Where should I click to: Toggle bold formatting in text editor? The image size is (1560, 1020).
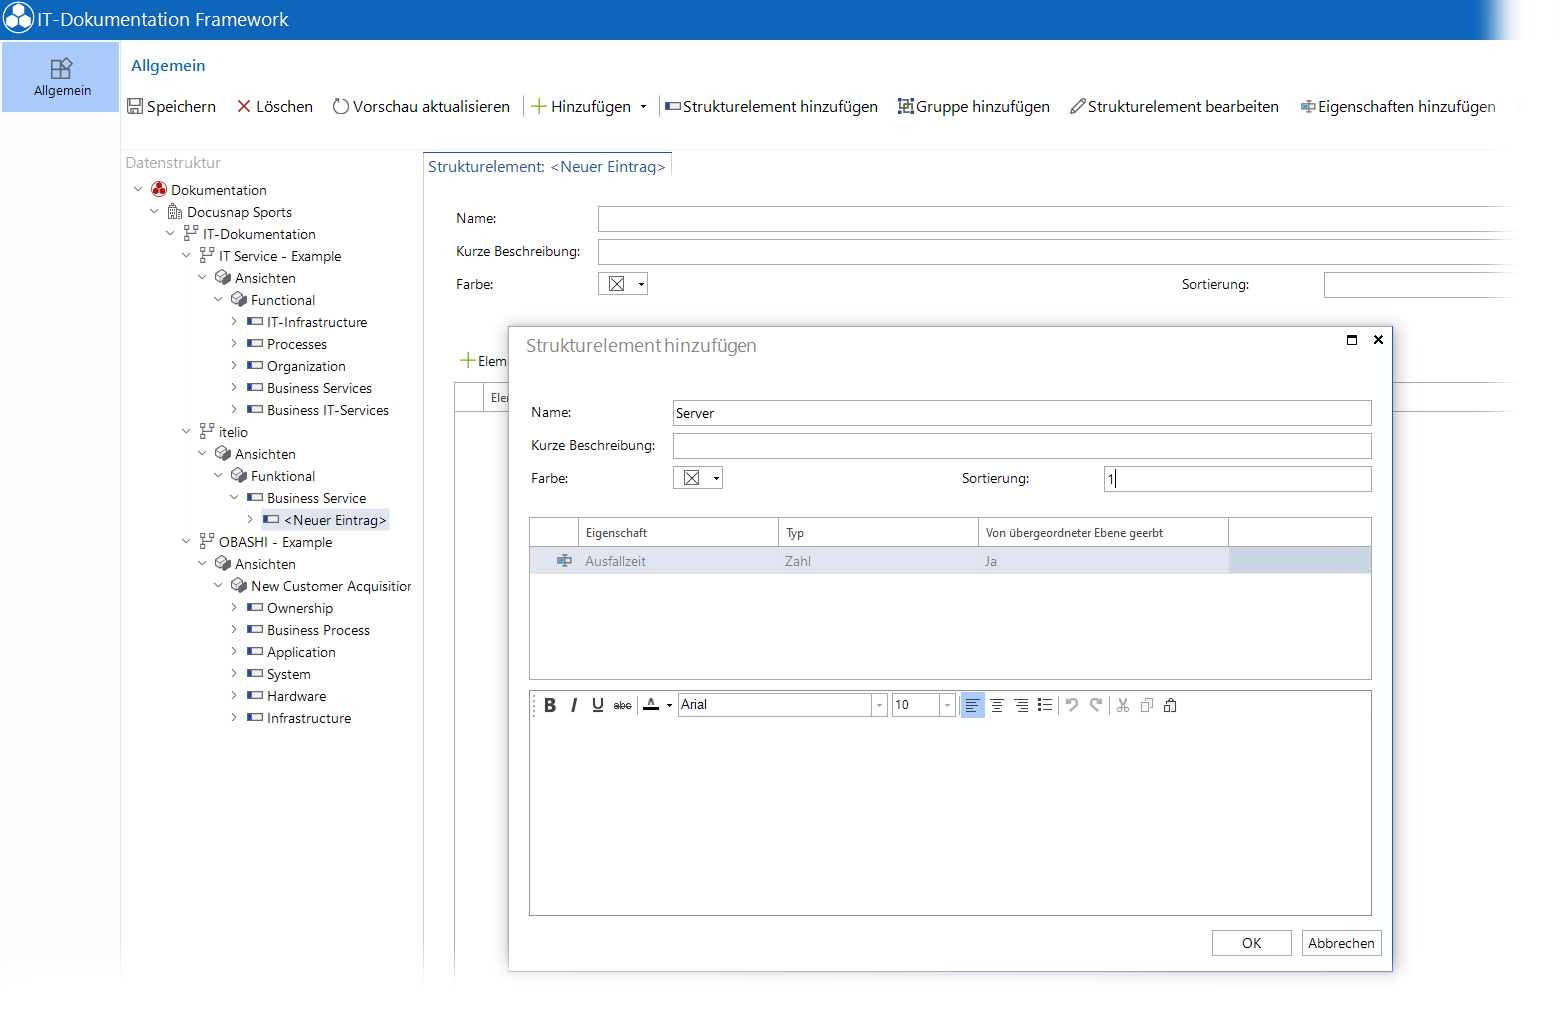550,705
